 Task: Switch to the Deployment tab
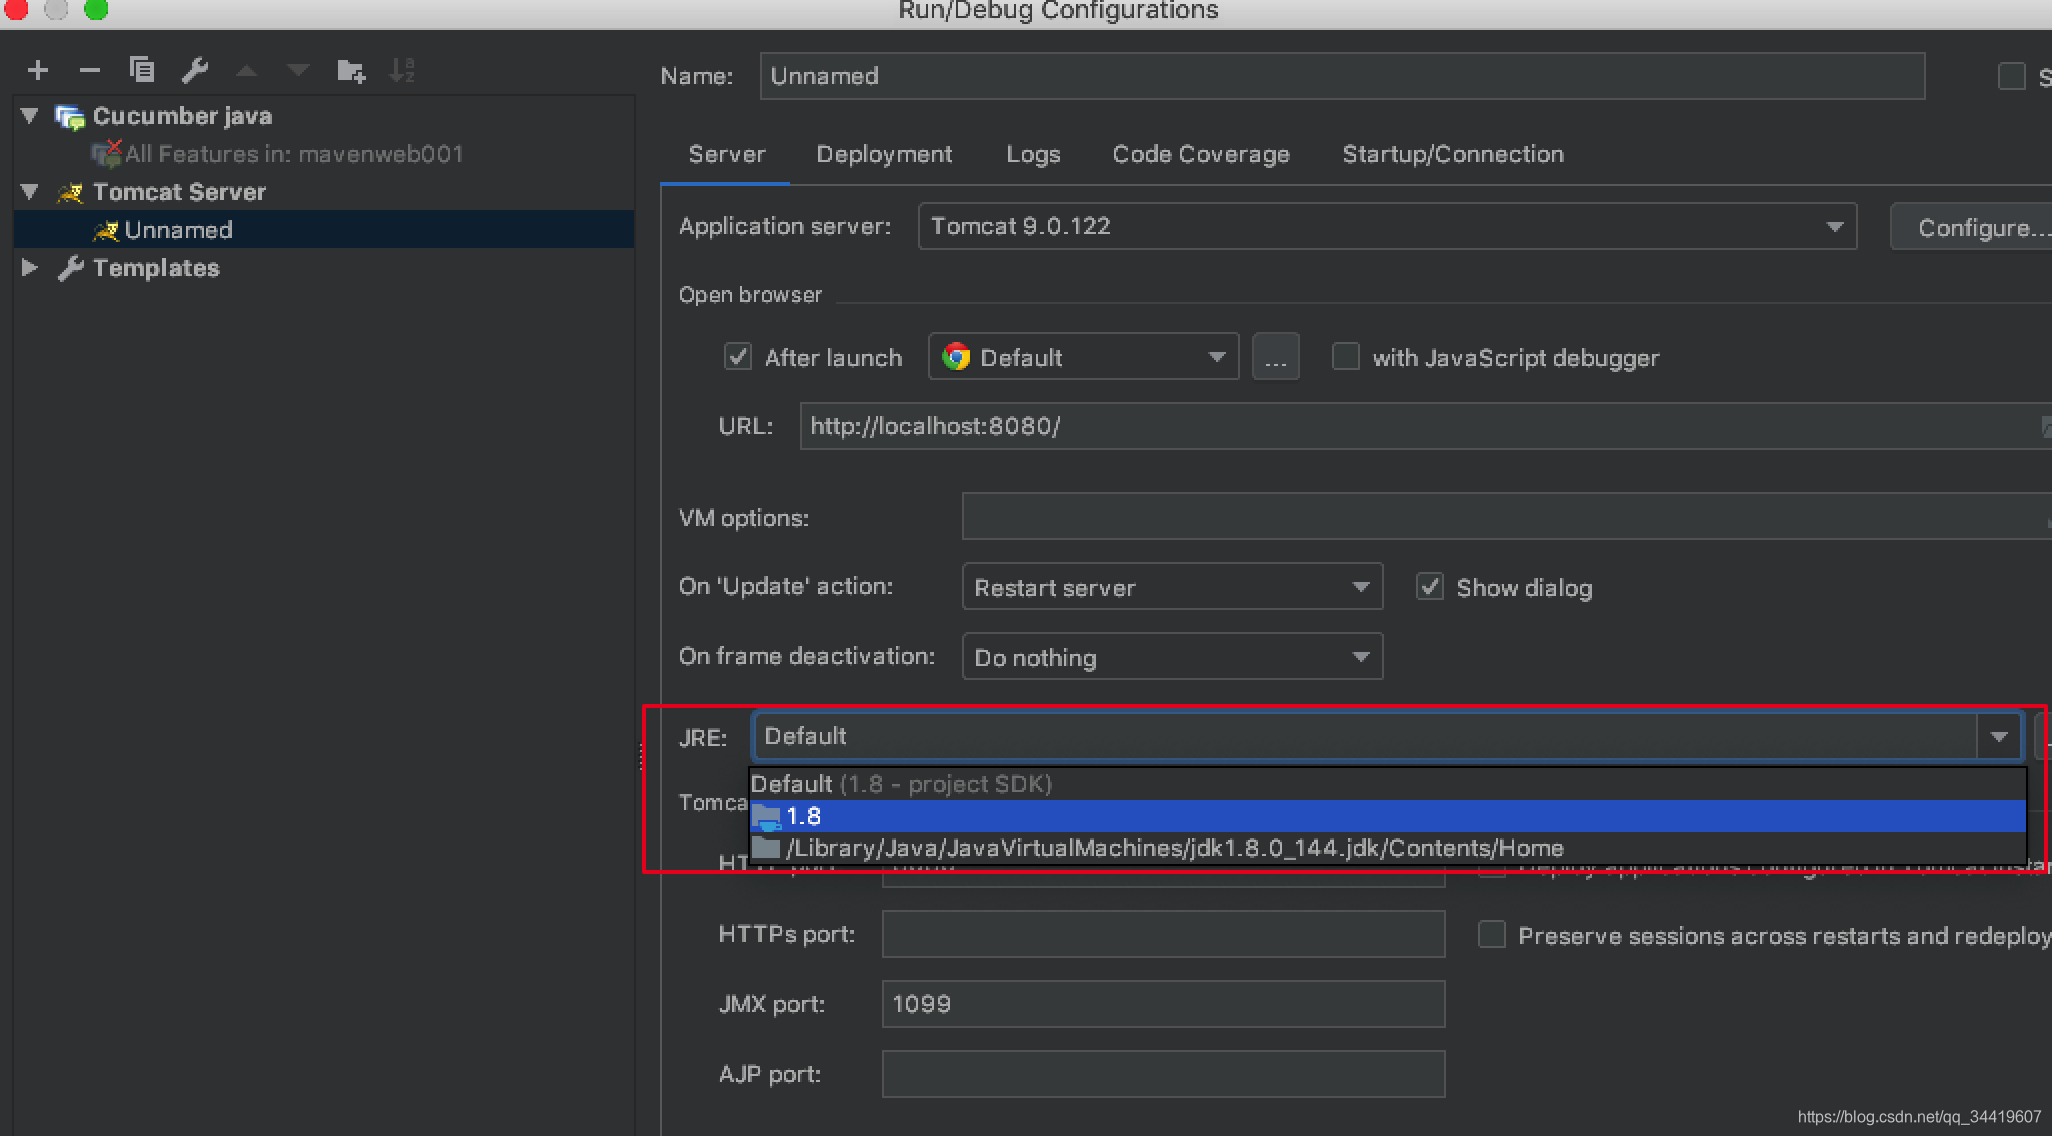point(884,154)
